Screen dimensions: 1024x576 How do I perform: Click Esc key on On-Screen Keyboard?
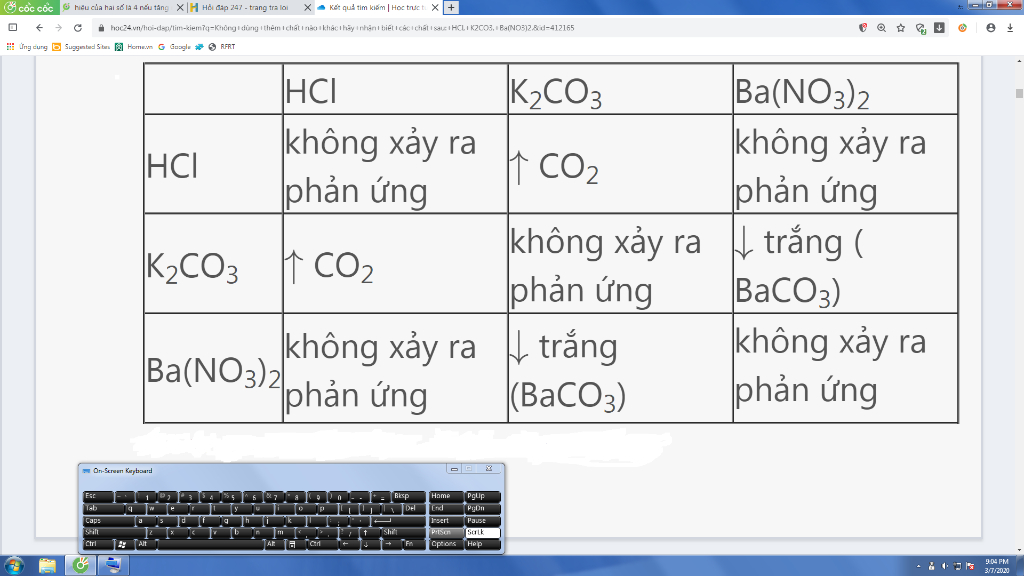point(98,496)
